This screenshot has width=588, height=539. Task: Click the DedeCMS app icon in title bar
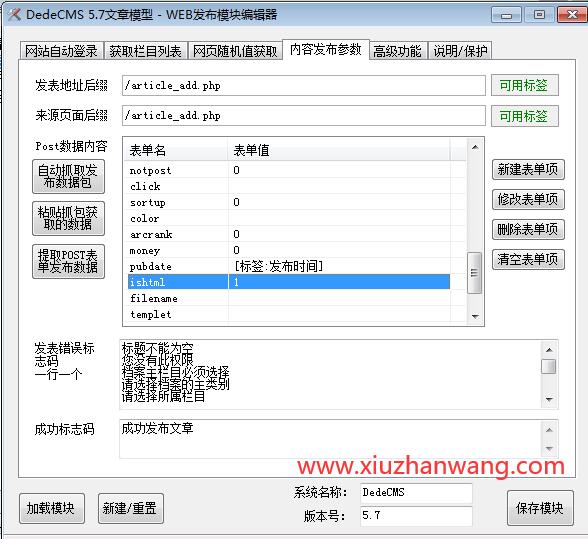pos(14,15)
